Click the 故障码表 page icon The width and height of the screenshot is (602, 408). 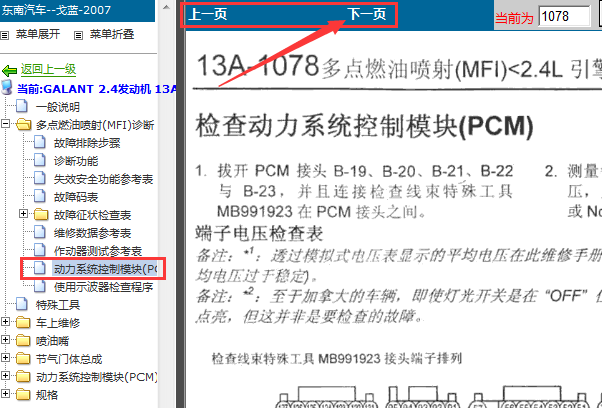pyautogui.click(x=40, y=196)
